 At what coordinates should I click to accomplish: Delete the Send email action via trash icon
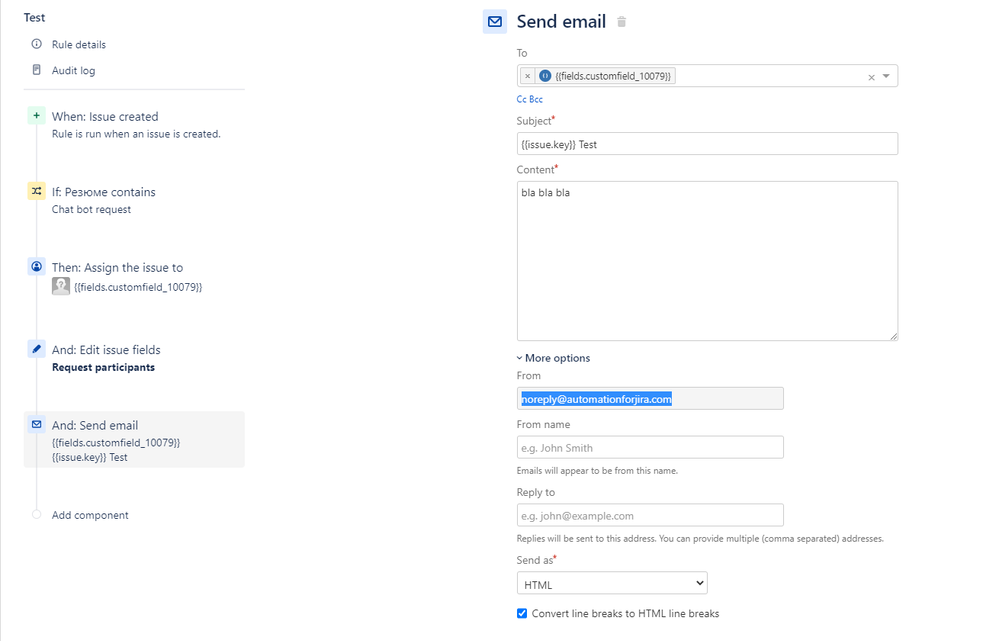622,22
